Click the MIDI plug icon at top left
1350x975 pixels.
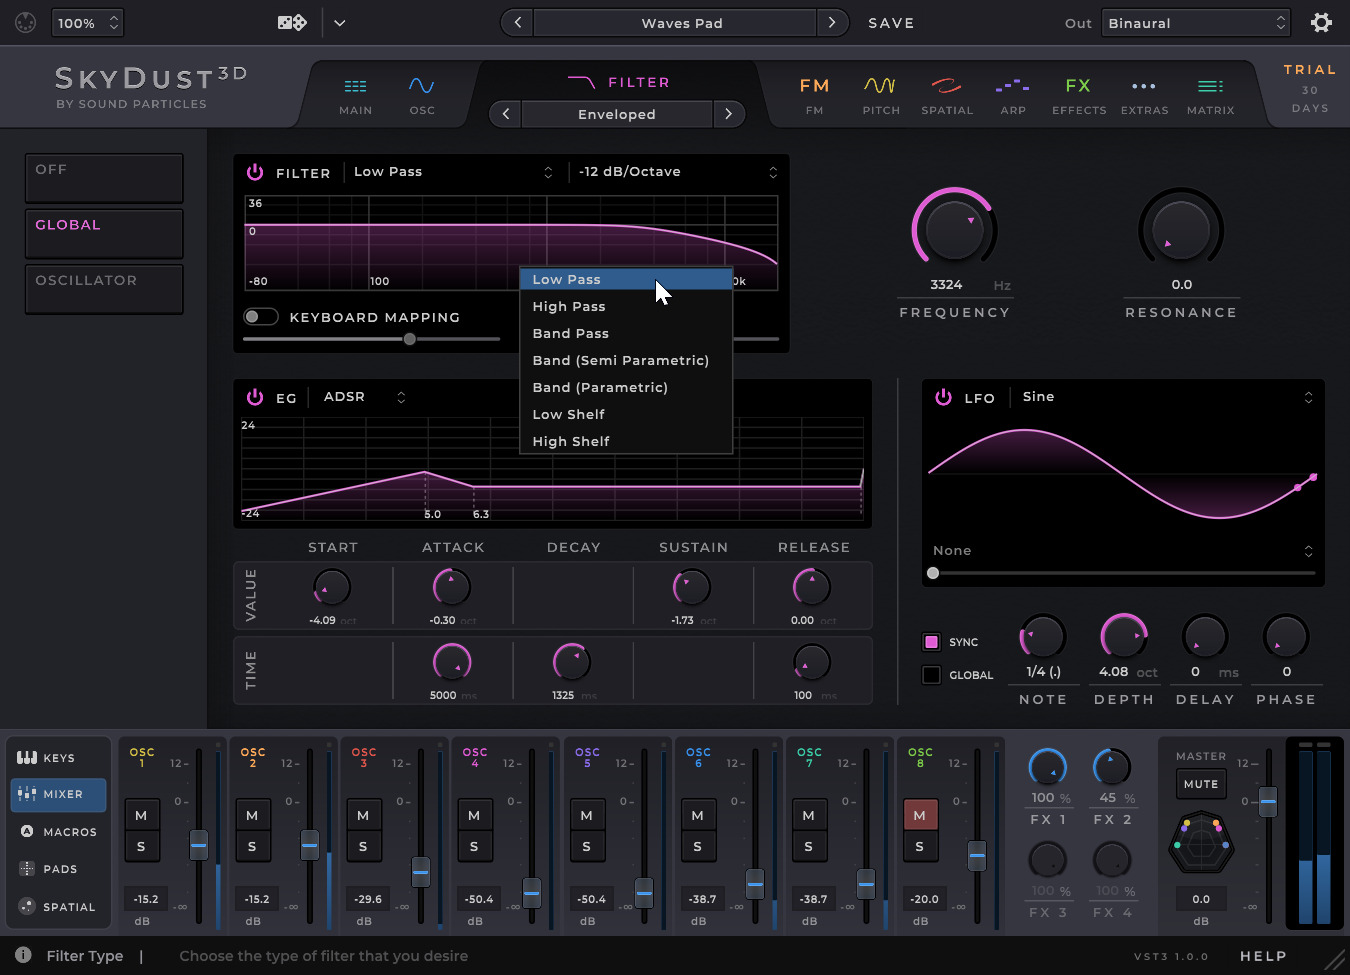26,23
